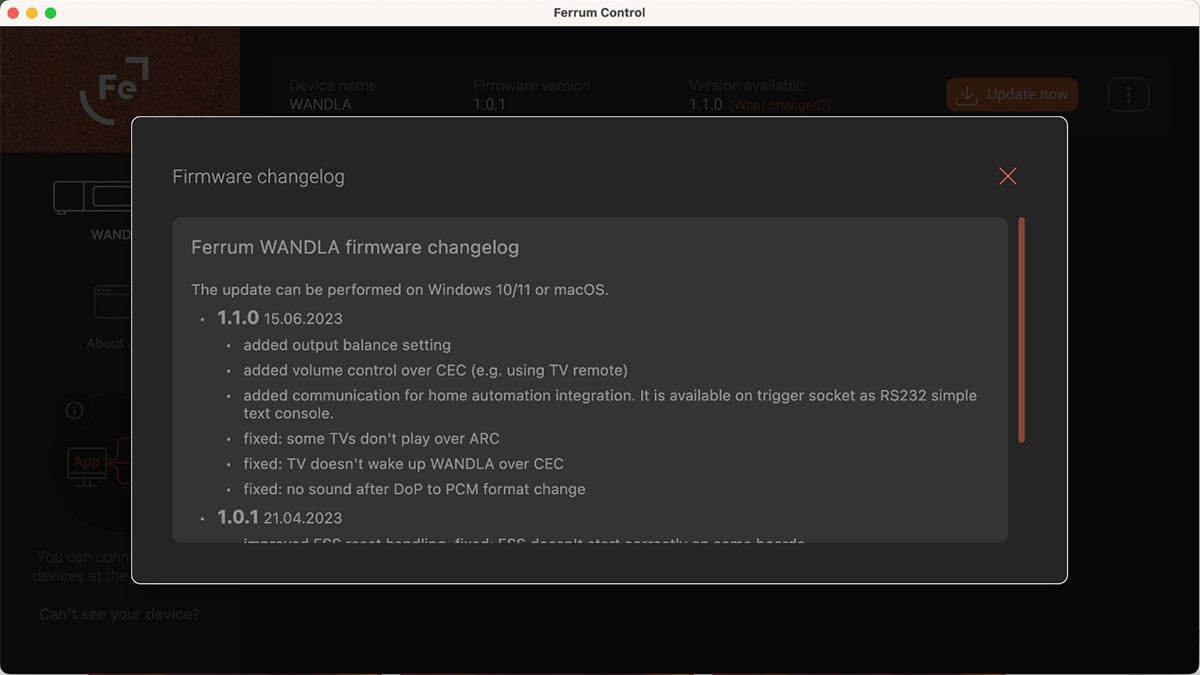This screenshot has width=1200, height=675.
Task: Click the WANDLA device name text
Action: tap(320, 104)
